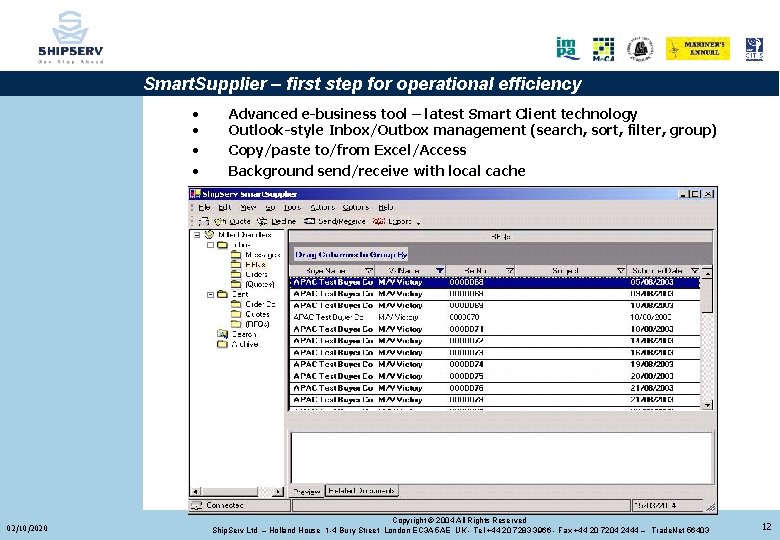Open the File menu
780x540 pixels.
204,207
